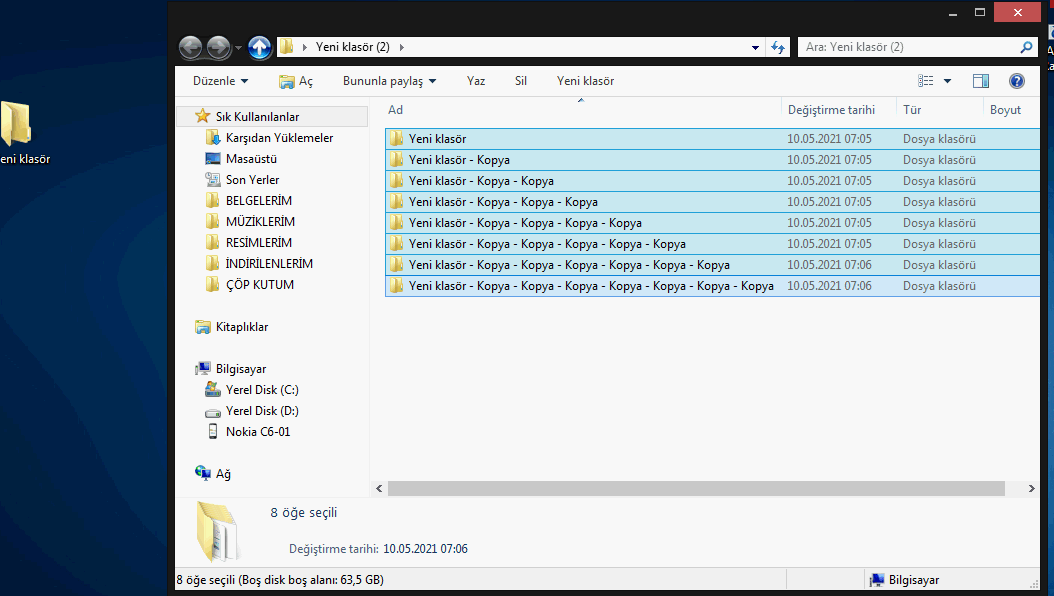Screen dimensions: 1054x596
Task: Open recent locations dropdown beside Forward
Action: click(x=238, y=48)
